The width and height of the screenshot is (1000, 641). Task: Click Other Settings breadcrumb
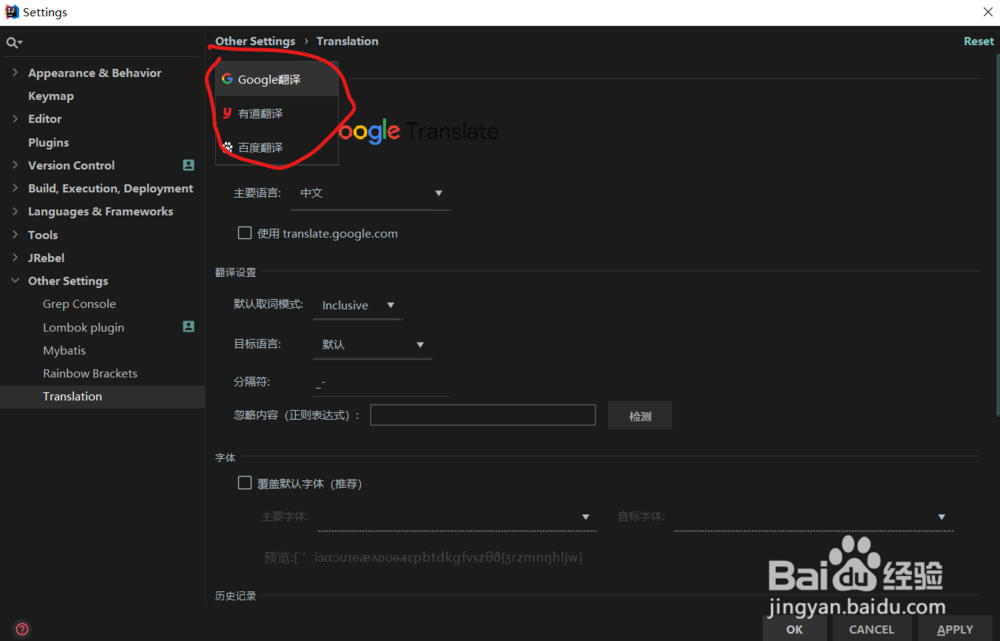(255, 41)
